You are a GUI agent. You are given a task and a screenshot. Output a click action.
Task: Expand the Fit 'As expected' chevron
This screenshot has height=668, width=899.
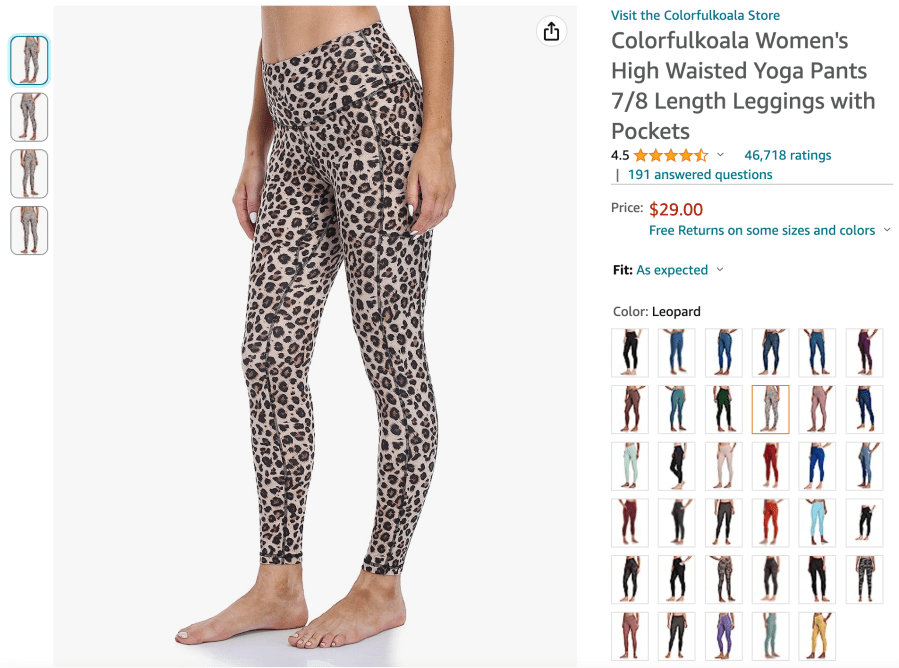[x=720, y=270]
